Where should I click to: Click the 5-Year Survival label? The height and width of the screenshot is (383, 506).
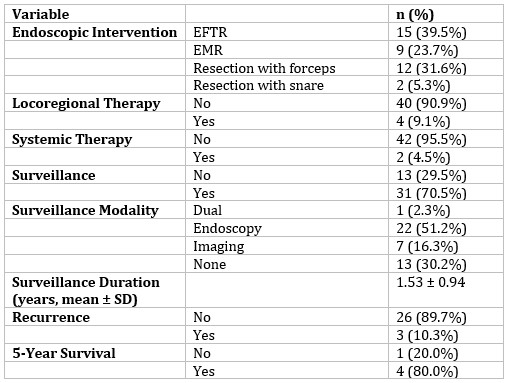coord(64,353)
